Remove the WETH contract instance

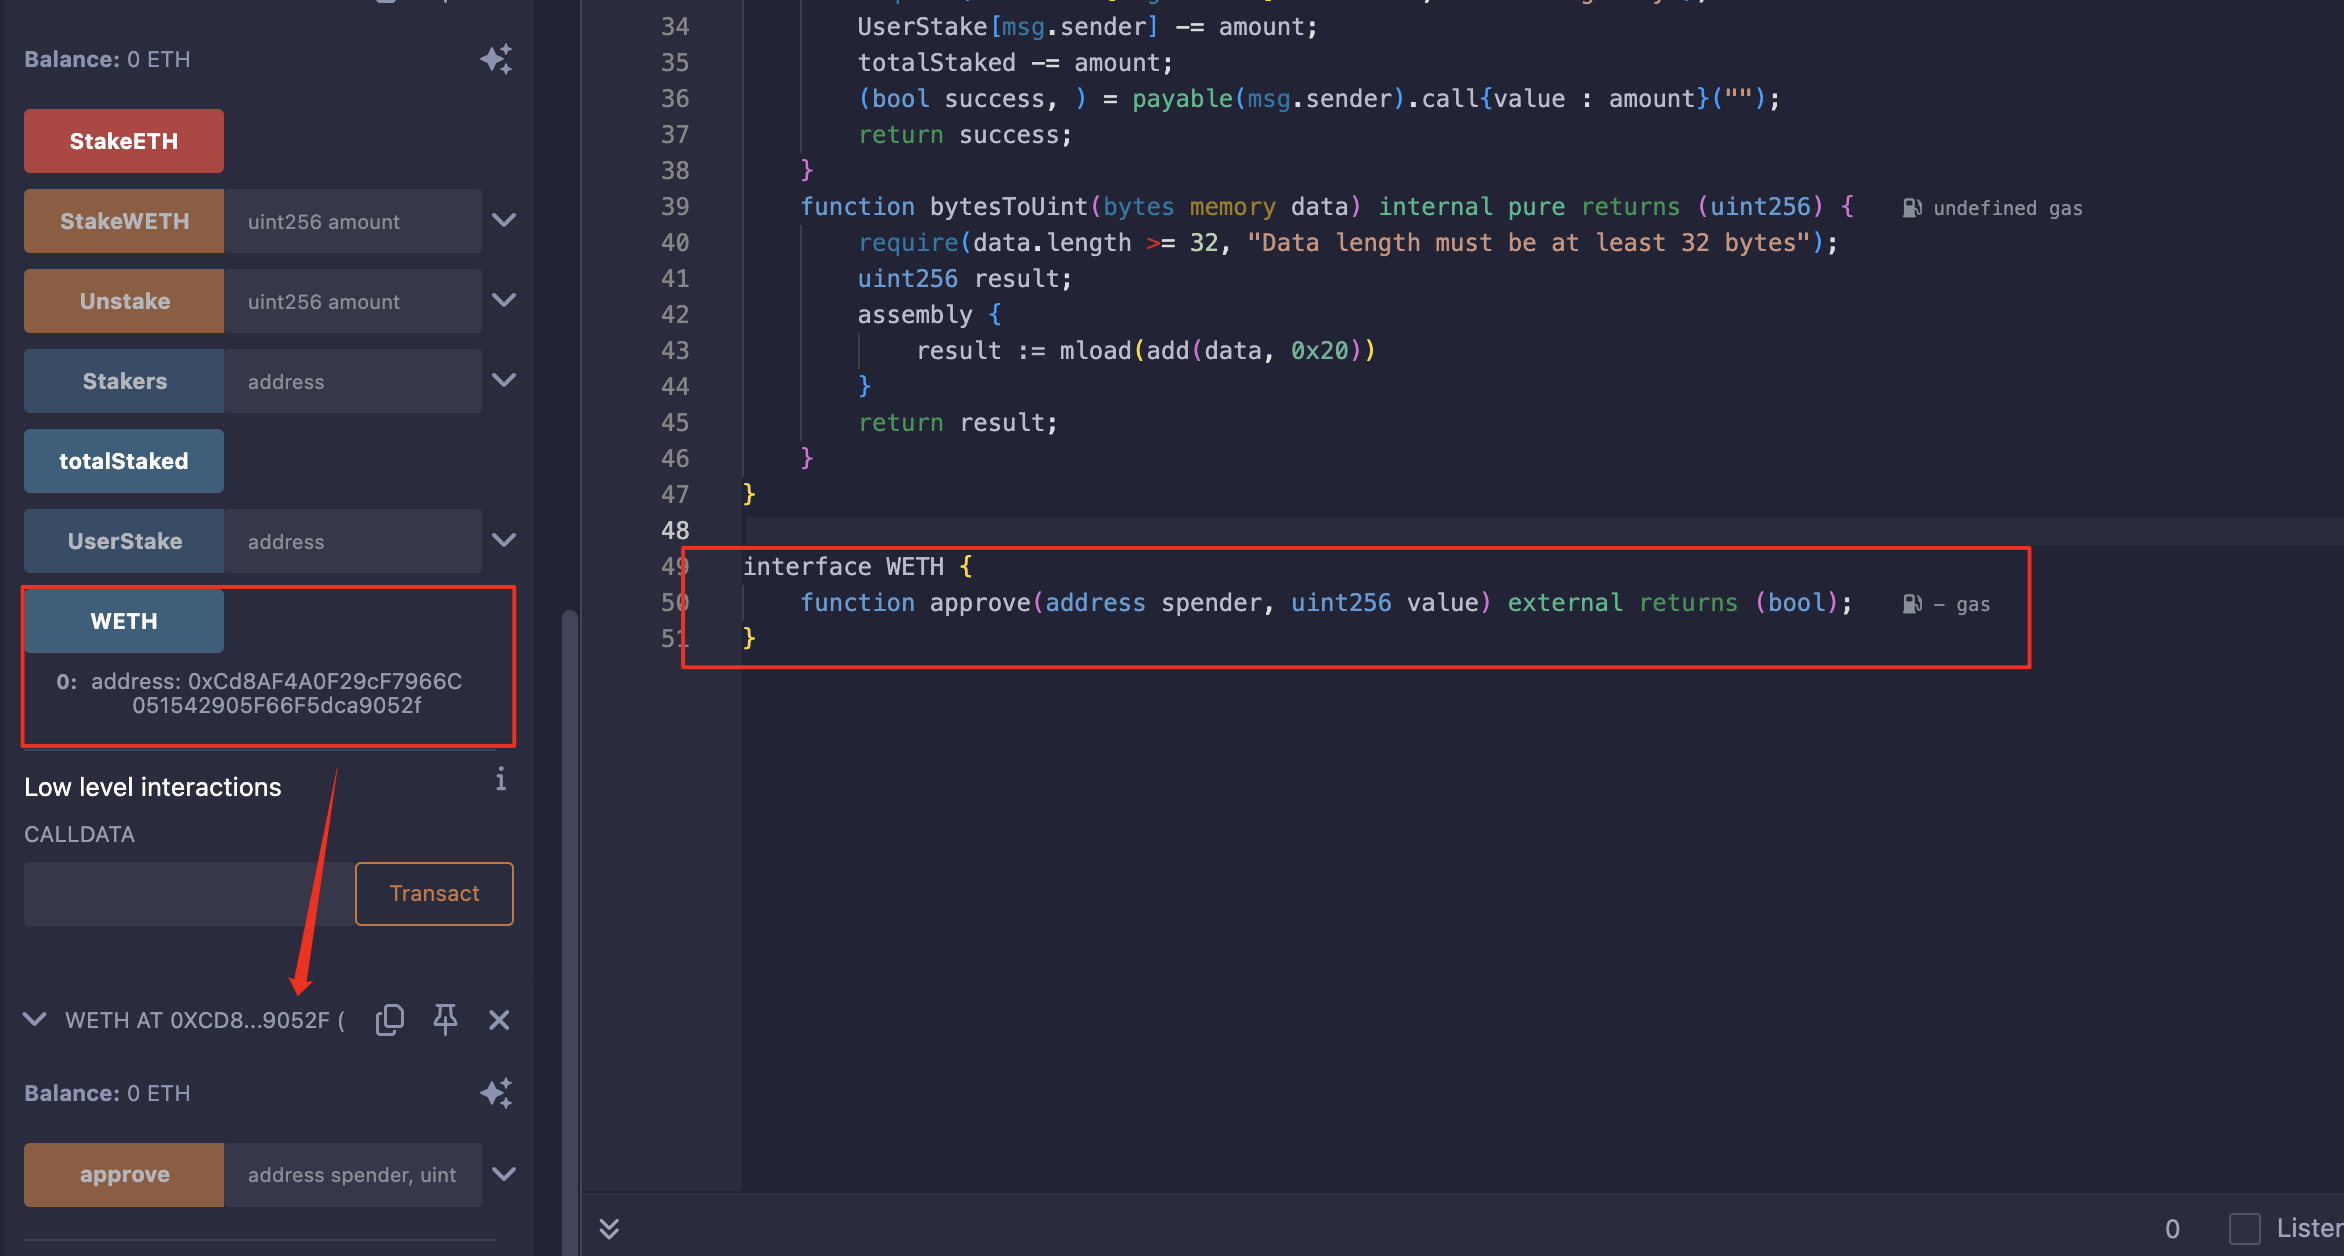click(x=499, y=1019)
